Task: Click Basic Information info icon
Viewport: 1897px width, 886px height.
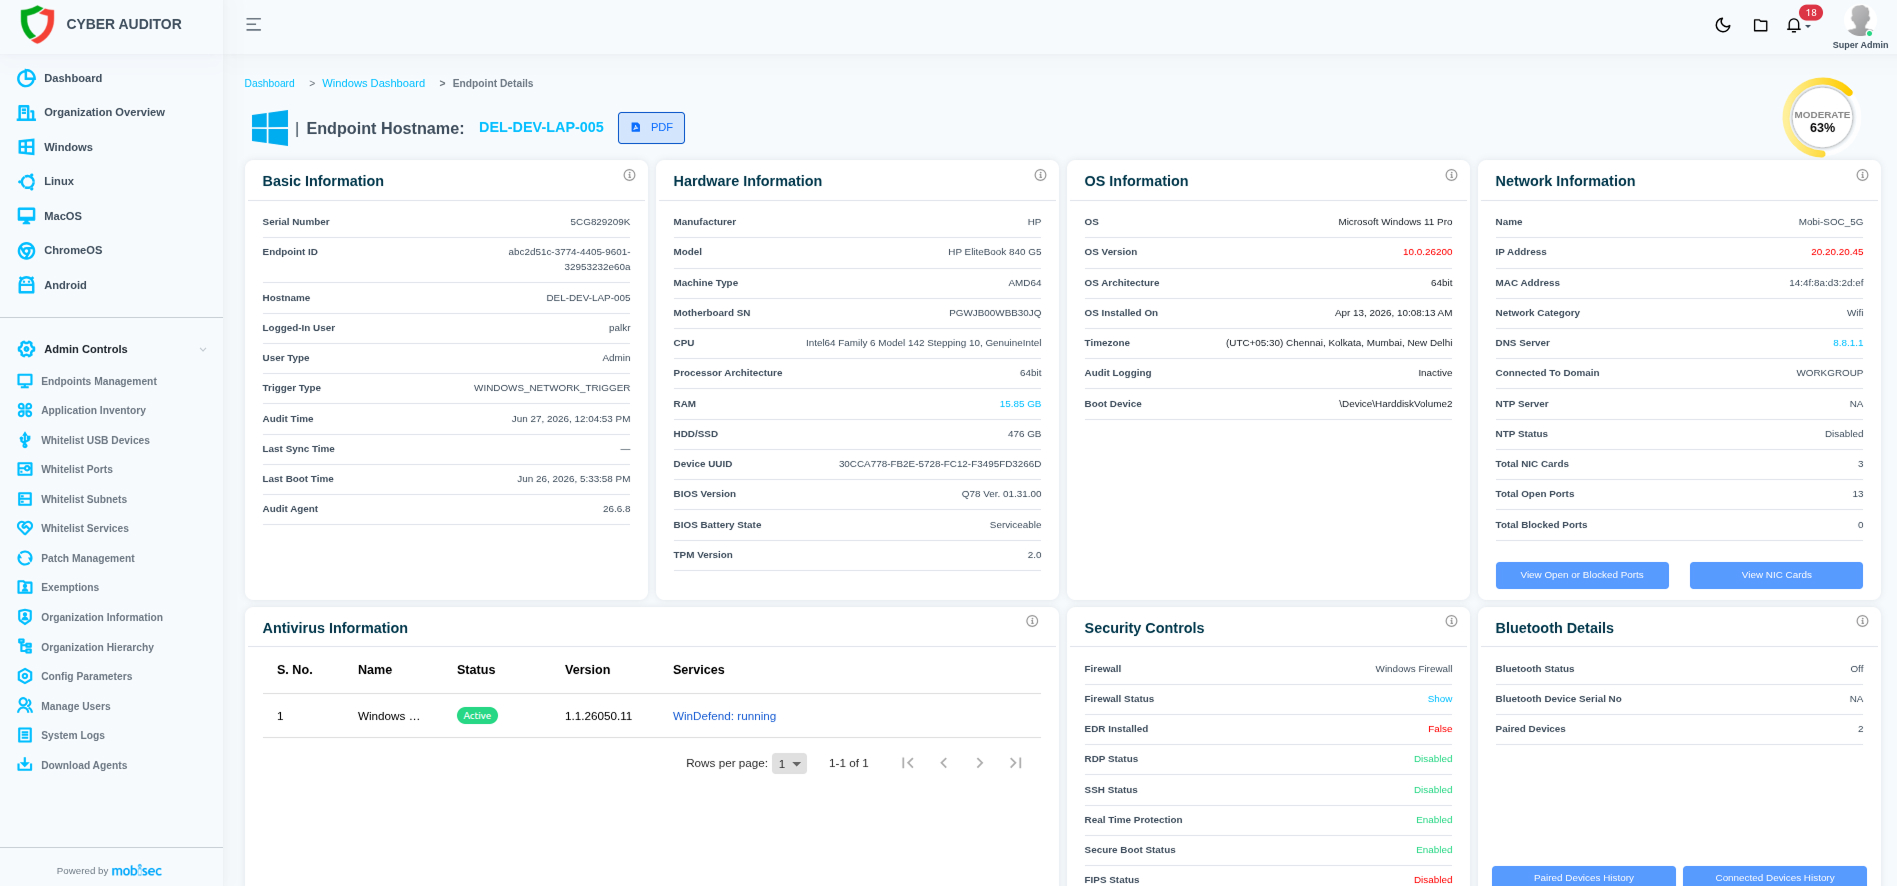Action: tap(630, 175)
